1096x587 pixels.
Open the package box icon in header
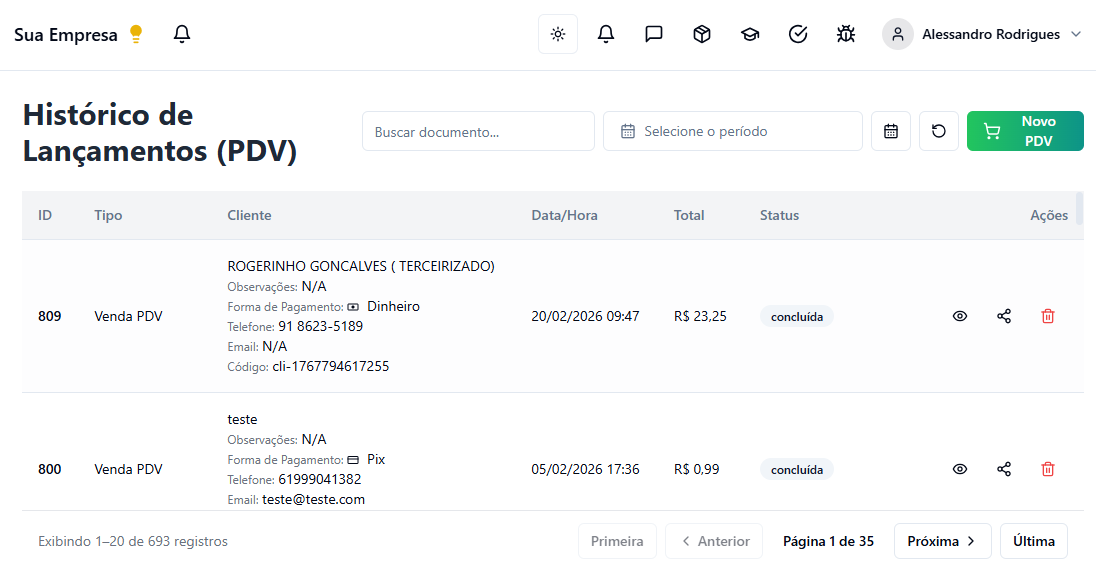pyautogui.click(x=702, y=34)
